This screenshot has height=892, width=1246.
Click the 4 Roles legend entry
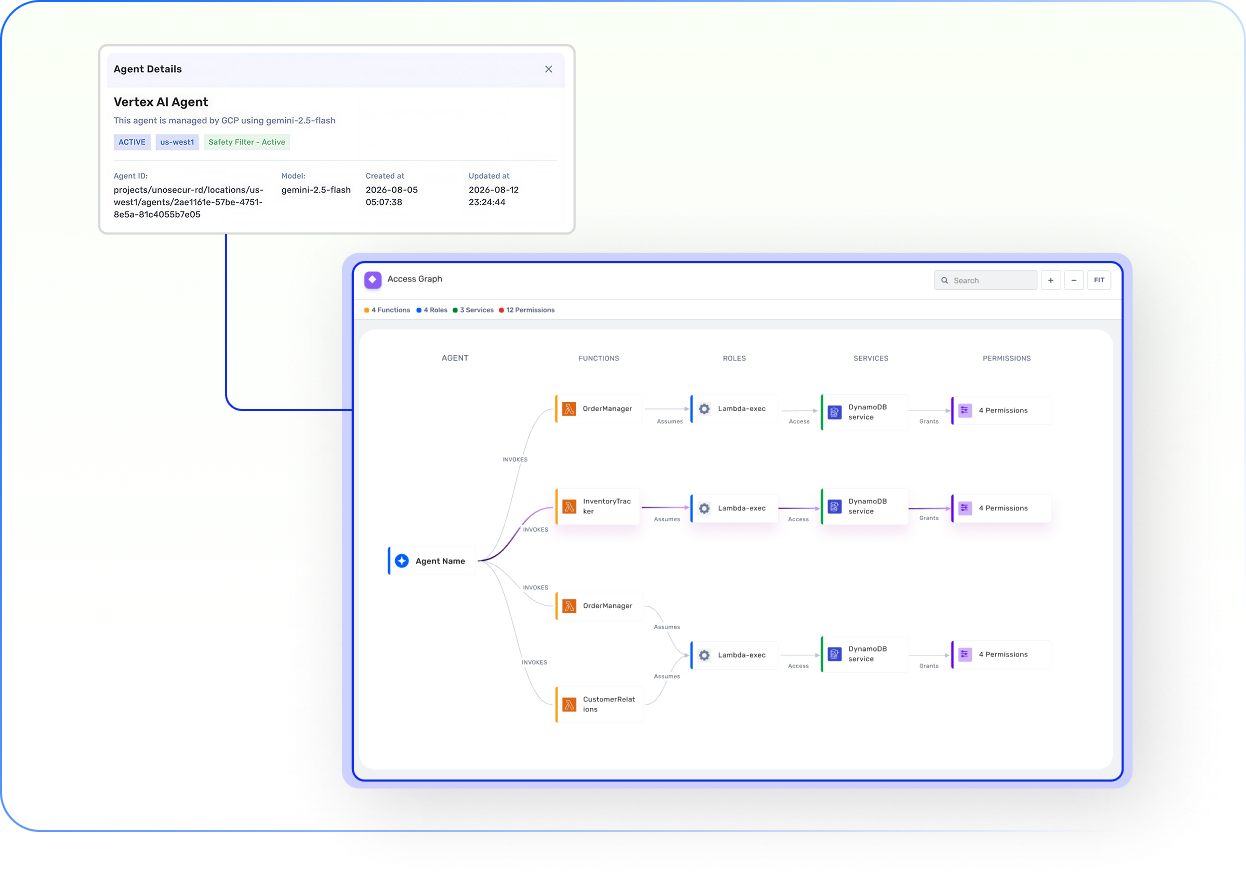click(432, 310)
